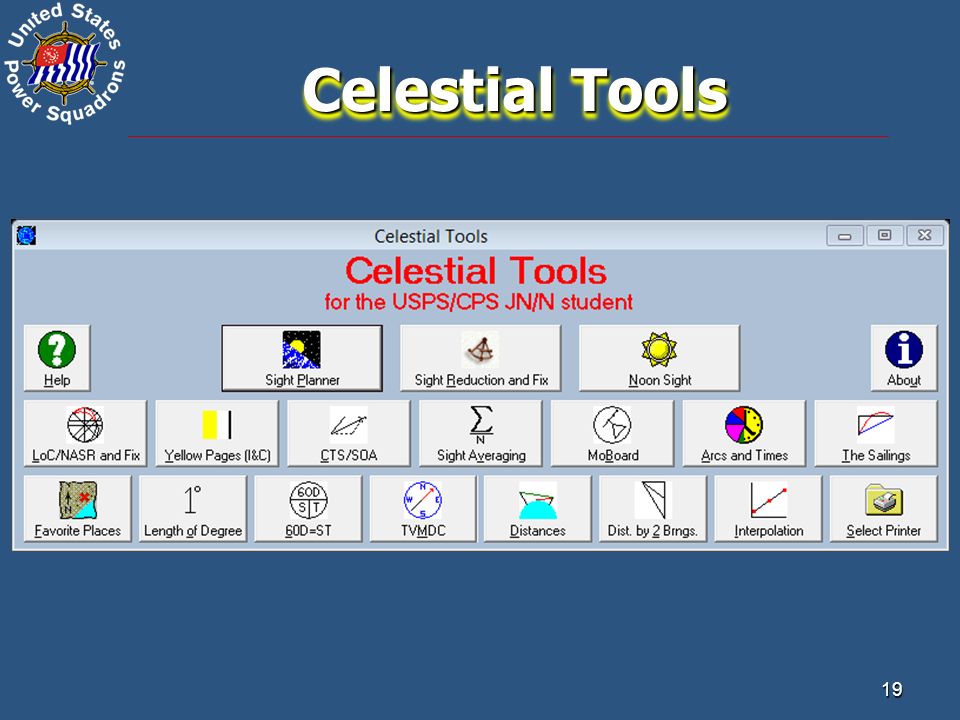The width and height of the screenshot is (960, 720).
Task: Open the 60D=ST calculator
Action: (308, 508)
